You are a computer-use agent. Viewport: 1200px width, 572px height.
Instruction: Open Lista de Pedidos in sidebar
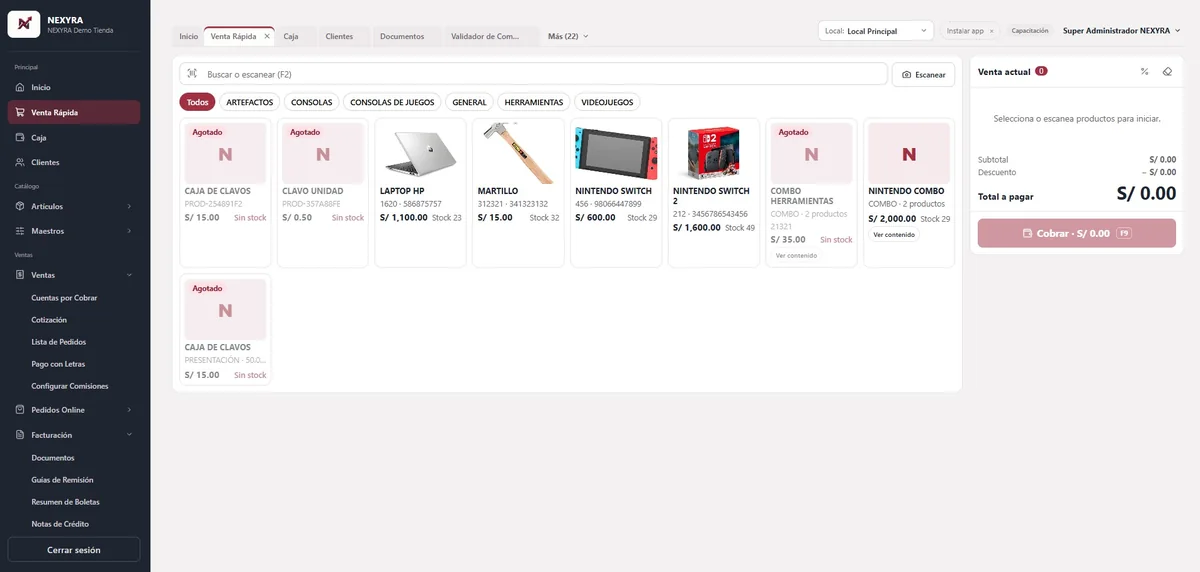tap(59, 342)
